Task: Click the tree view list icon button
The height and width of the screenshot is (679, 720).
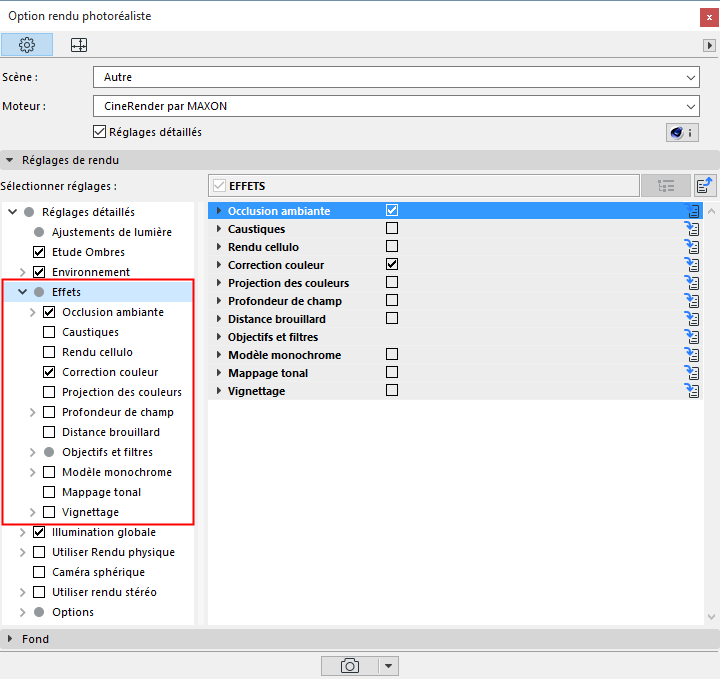Action: (x=665, y=186)
